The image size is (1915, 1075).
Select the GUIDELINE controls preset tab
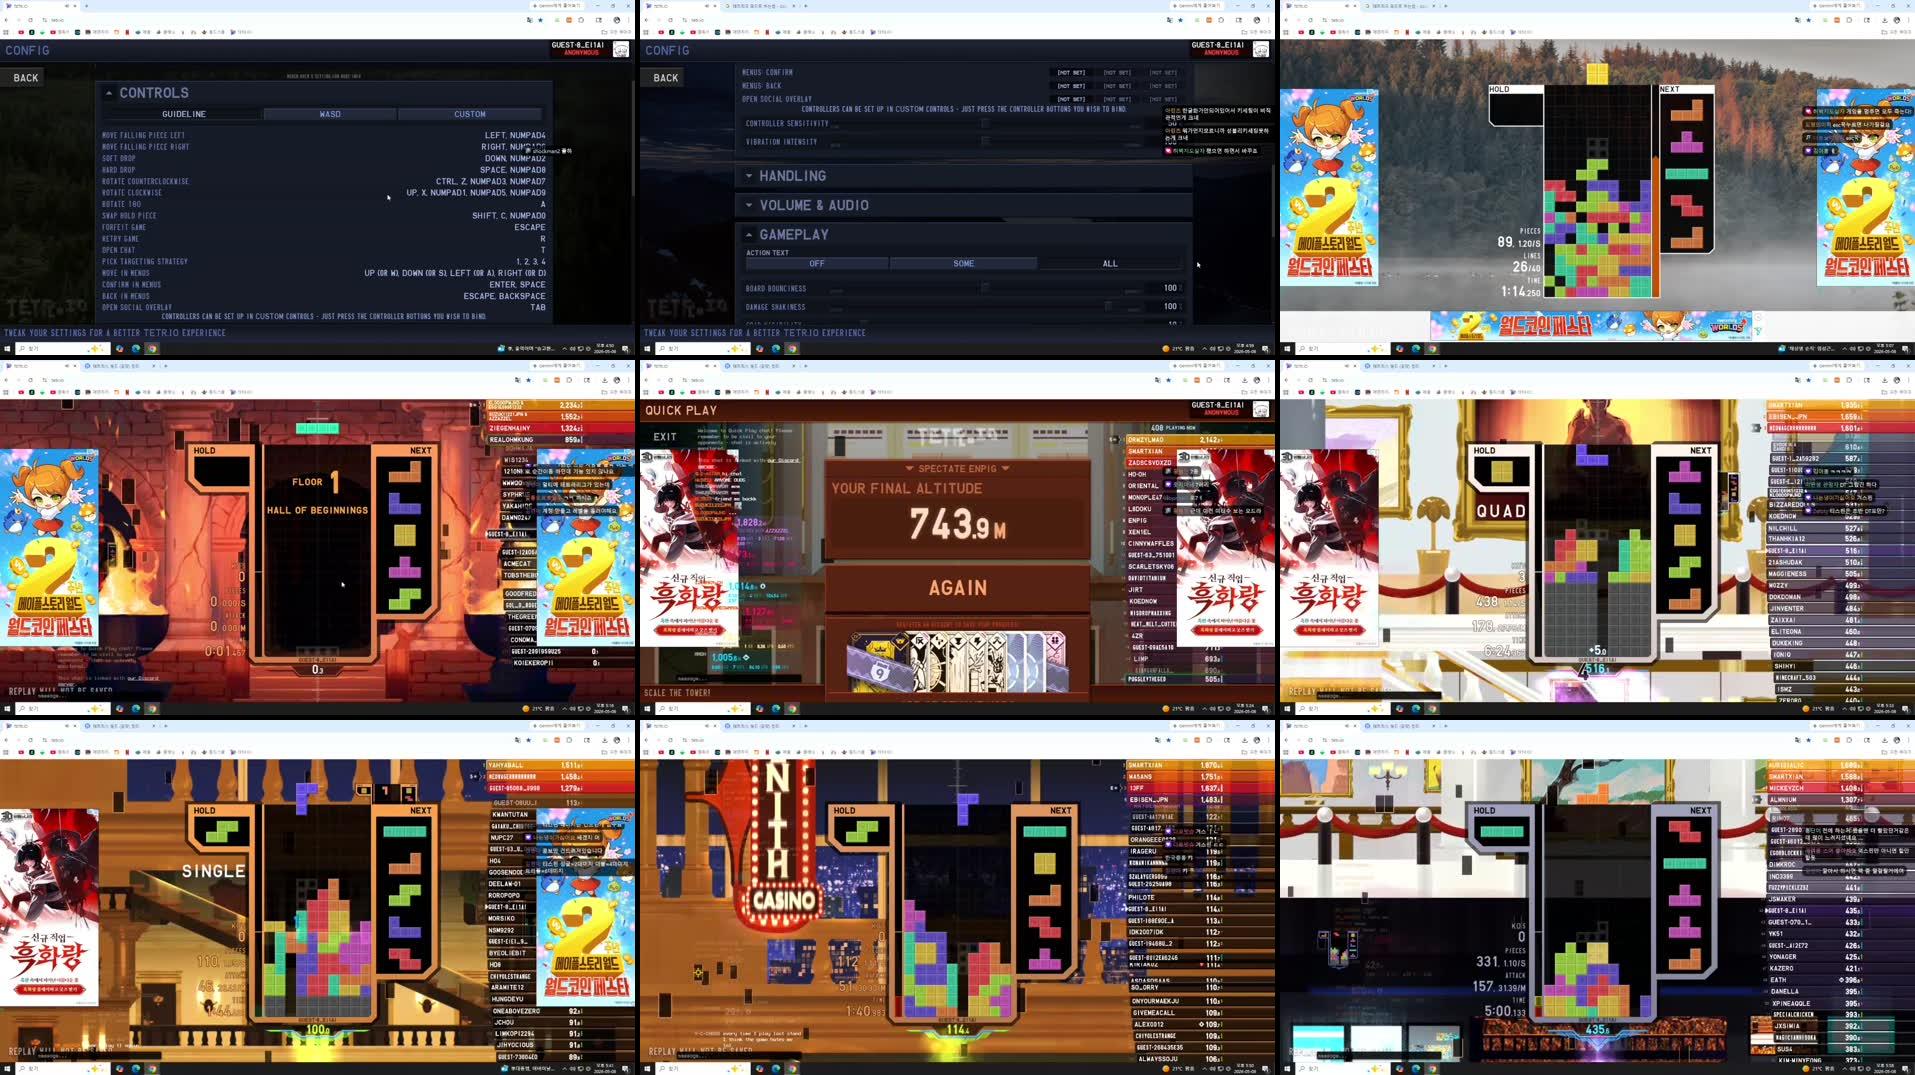(184, 114)
